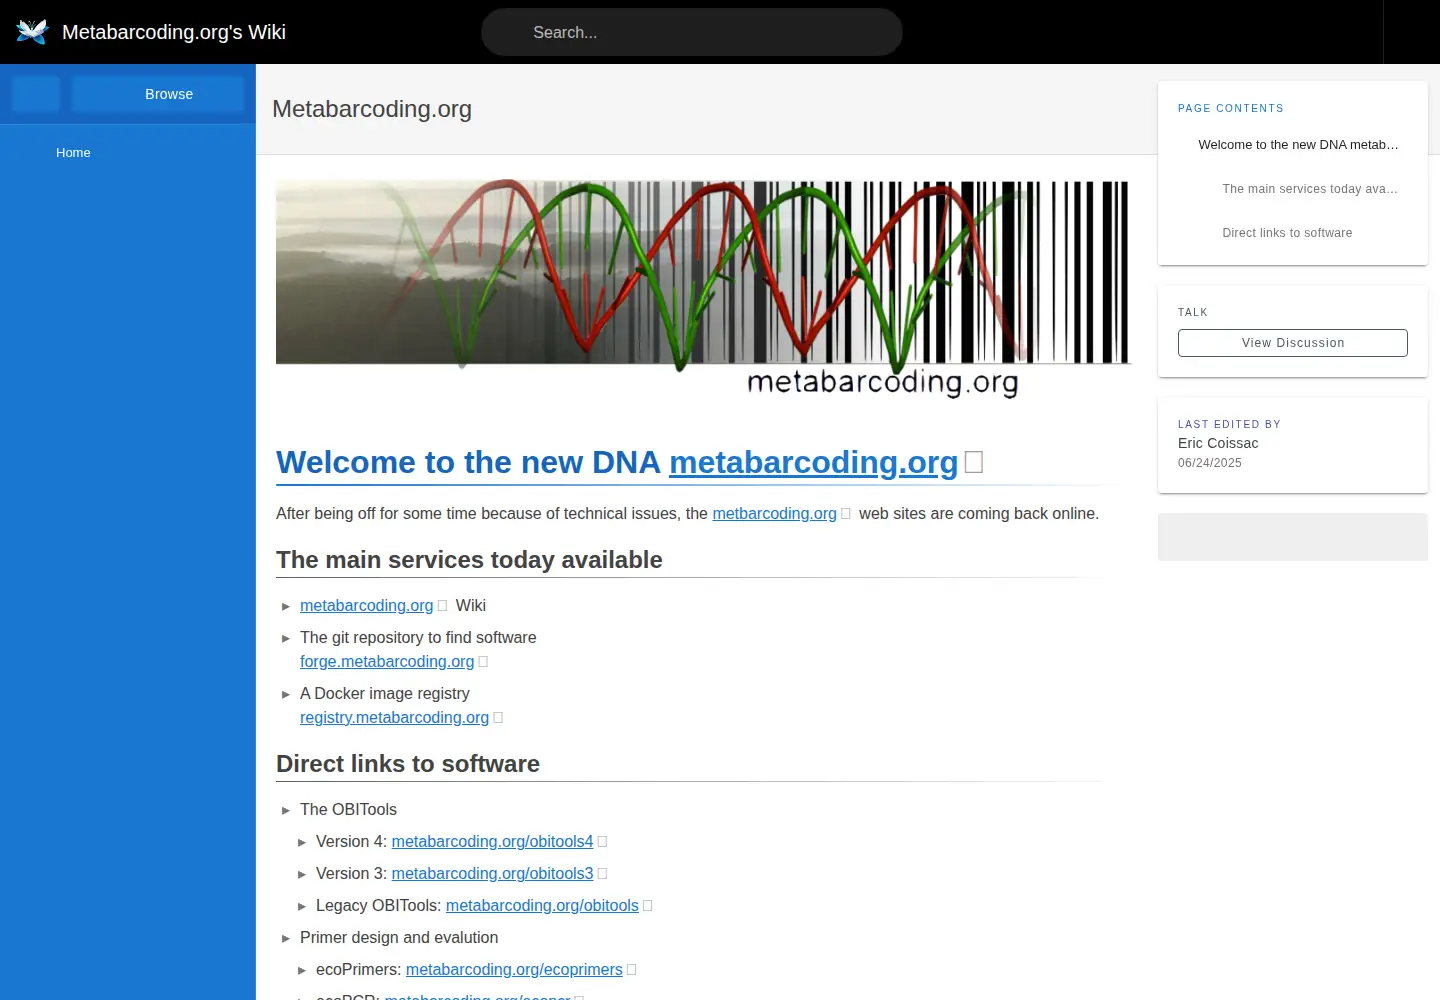Click 'The git repository to find software' text
Image resolution: width=1440 pixels, height=1000 pixels.
click(x=418, y=637)
